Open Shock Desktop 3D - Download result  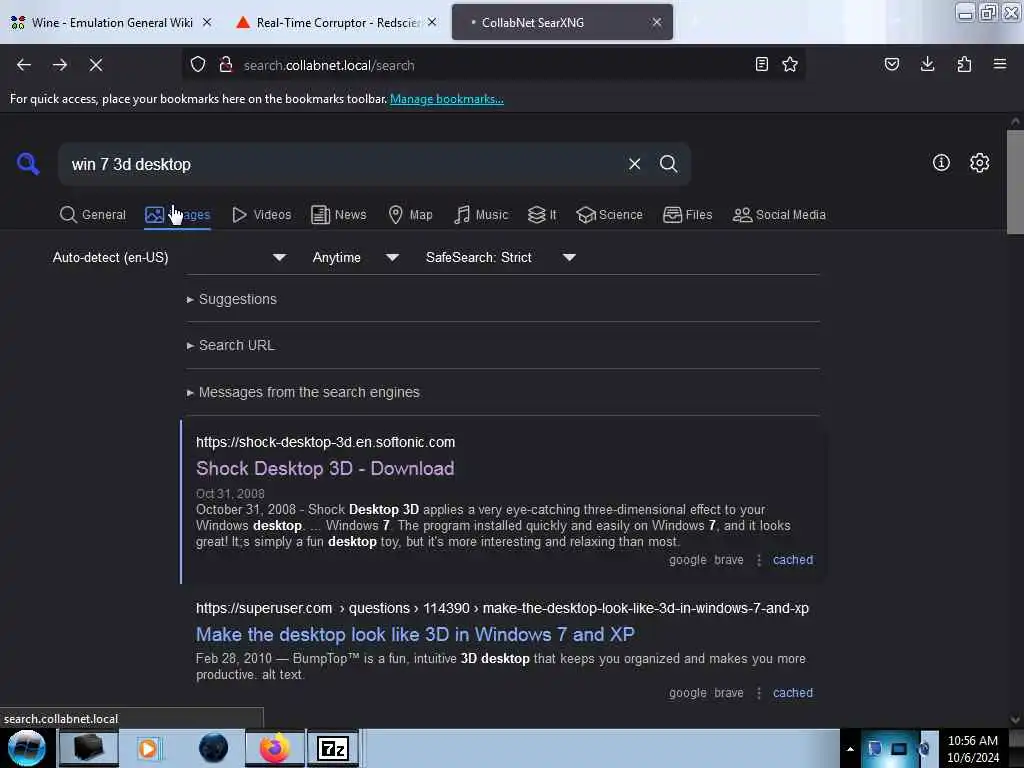click(325, 468)
